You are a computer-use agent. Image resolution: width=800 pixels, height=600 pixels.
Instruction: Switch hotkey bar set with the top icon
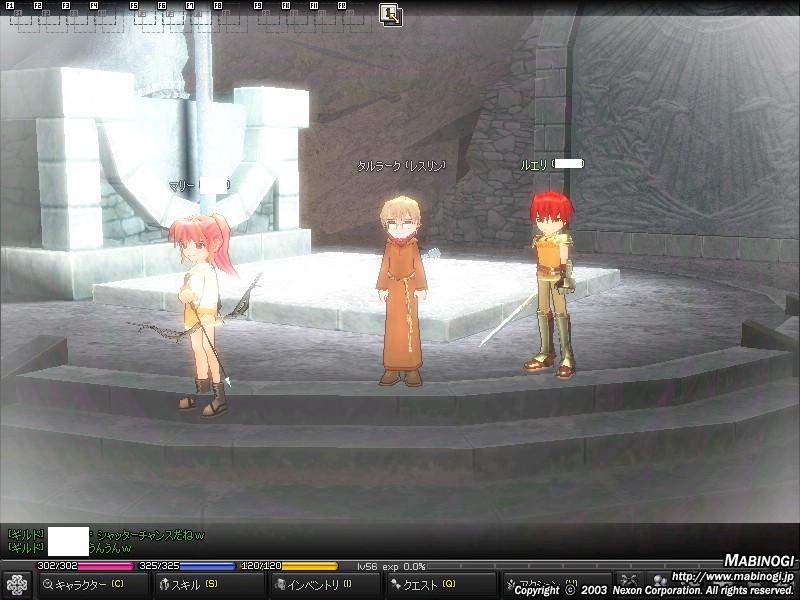coord(391,14)
